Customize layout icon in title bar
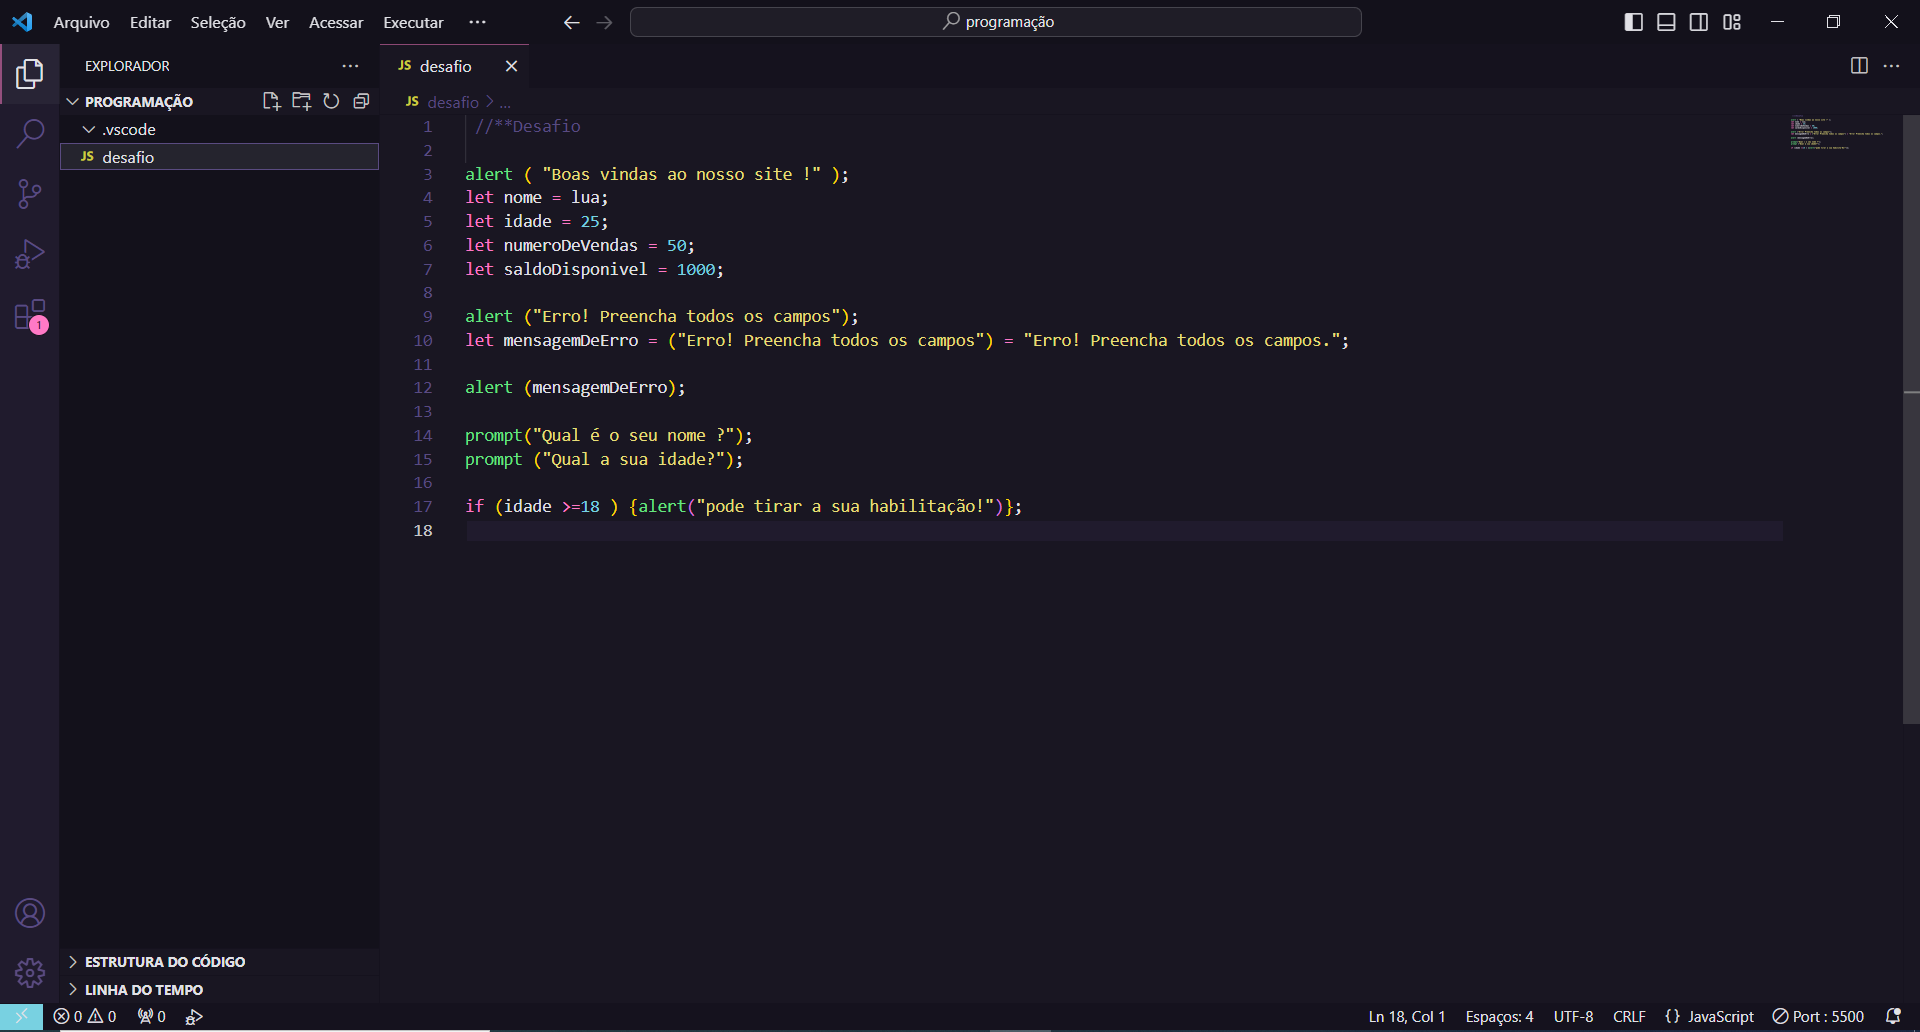This screenshot has height=1032, width=1920. (x=1732, y=22)
